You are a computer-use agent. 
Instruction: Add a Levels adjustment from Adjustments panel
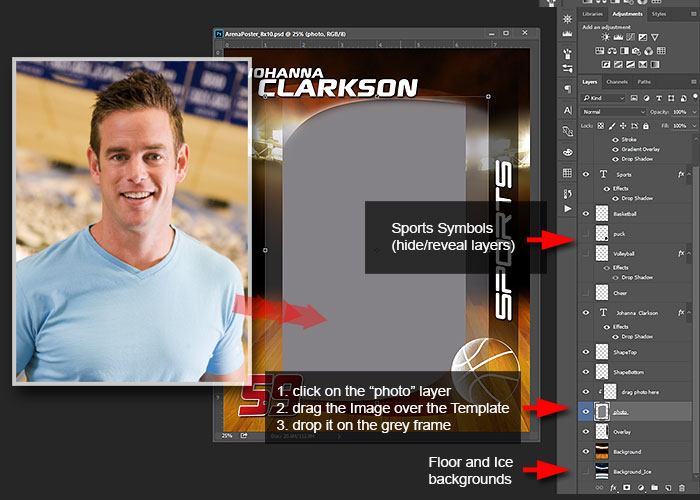click(x=618, y=37)
